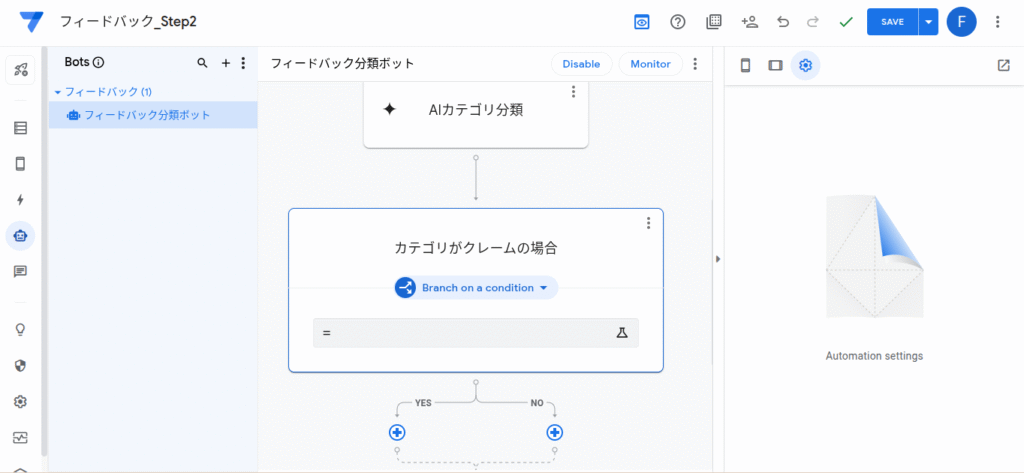The width and height of the screenshot is (1024, 473).
Task: Open the Views phone icon in sidebar
Action: point(20,164)
